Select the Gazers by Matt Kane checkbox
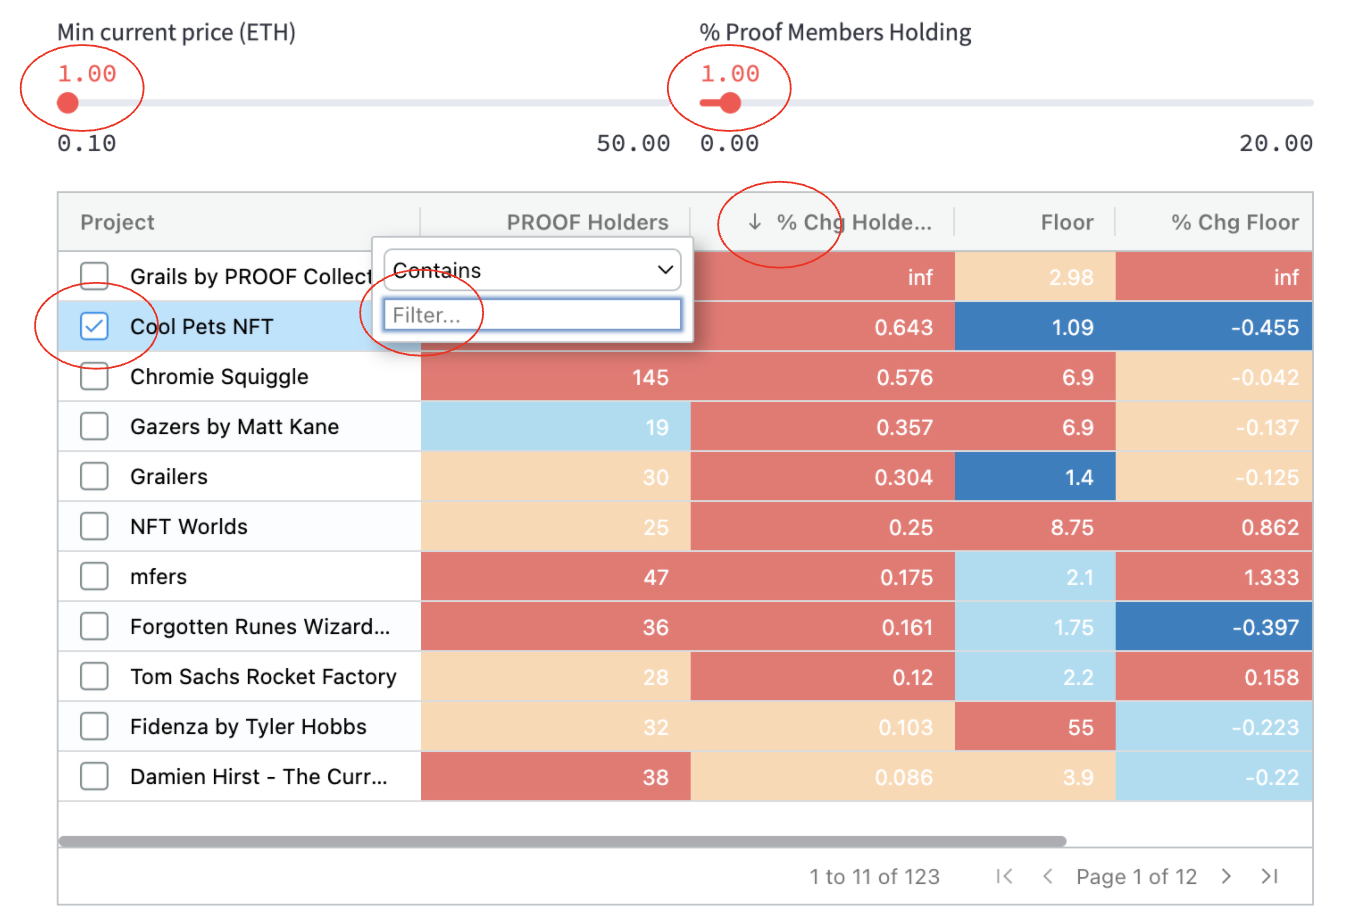This screenshot has height=915, width=1367. [94, 427]
